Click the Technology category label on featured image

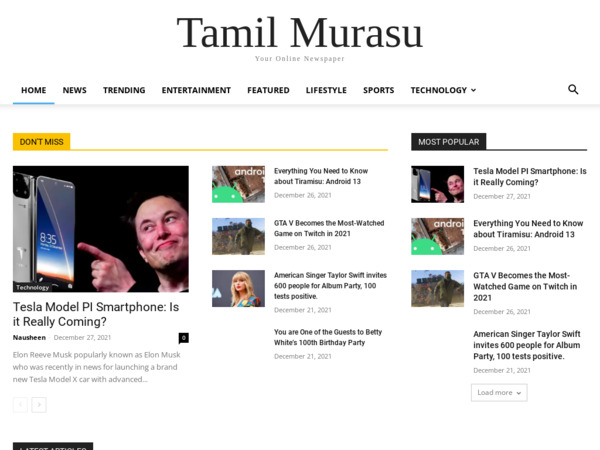[33, 287]
